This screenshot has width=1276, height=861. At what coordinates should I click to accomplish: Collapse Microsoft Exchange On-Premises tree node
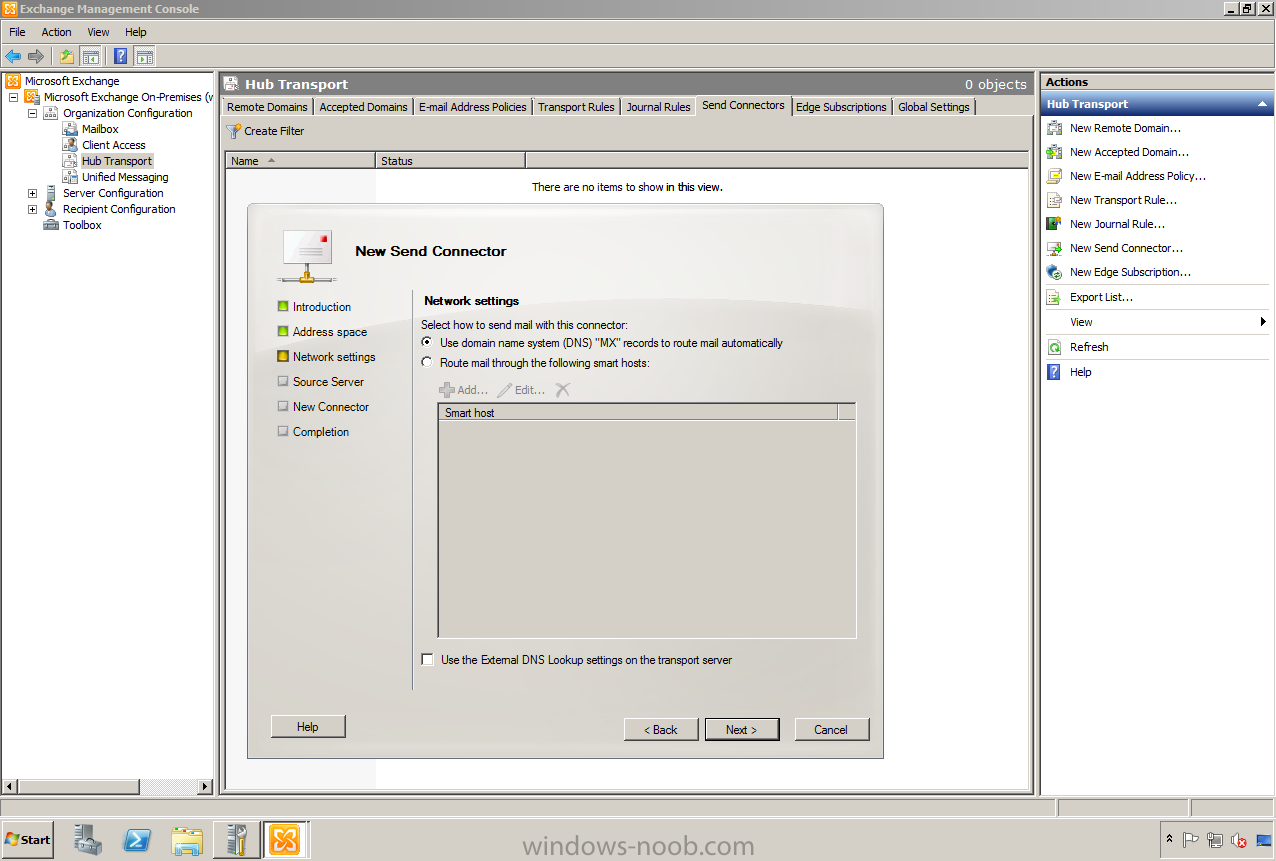click(x=13, y=97)
